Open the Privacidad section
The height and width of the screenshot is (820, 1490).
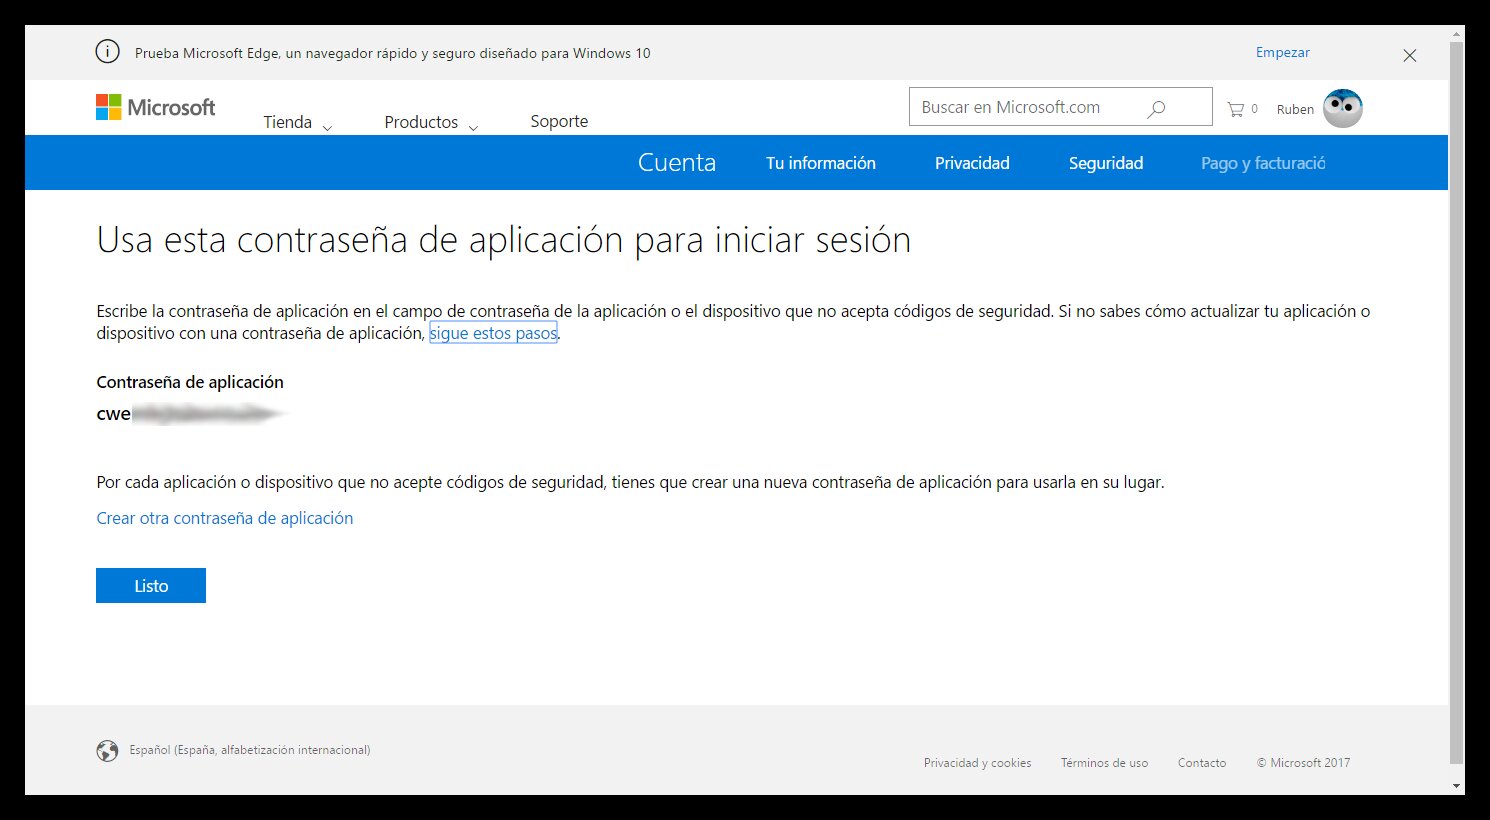pos(971,162)
